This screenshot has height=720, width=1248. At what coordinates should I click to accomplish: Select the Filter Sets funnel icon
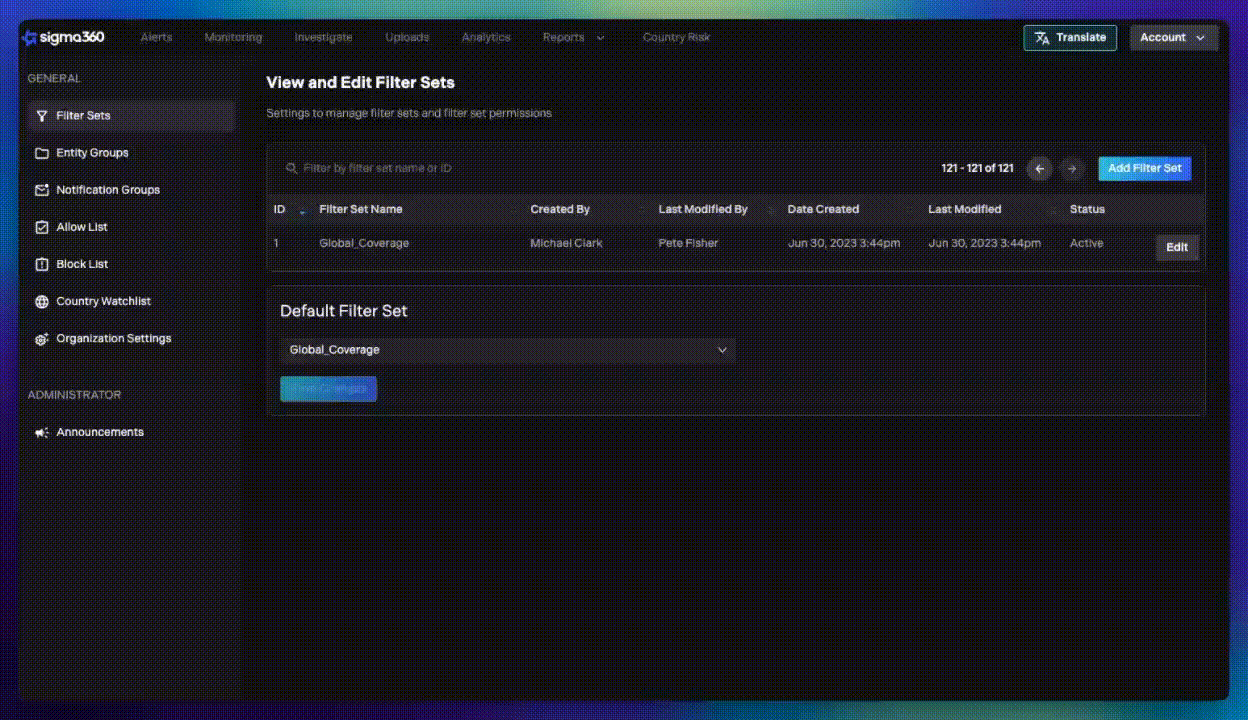point(41,115)
